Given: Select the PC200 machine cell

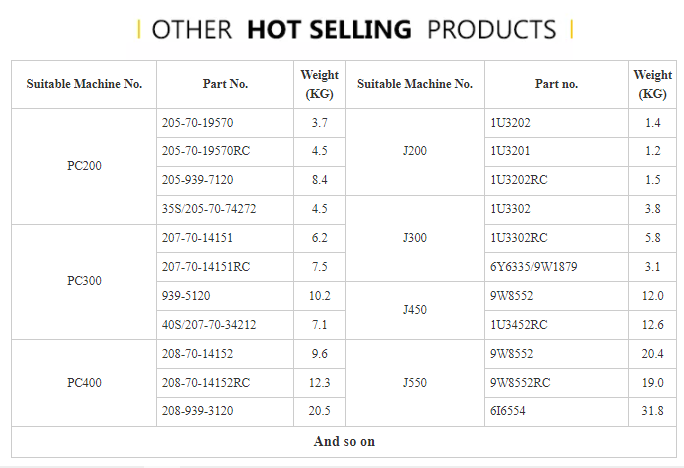Looking at the screenshot, I should (x=84, y=166).
